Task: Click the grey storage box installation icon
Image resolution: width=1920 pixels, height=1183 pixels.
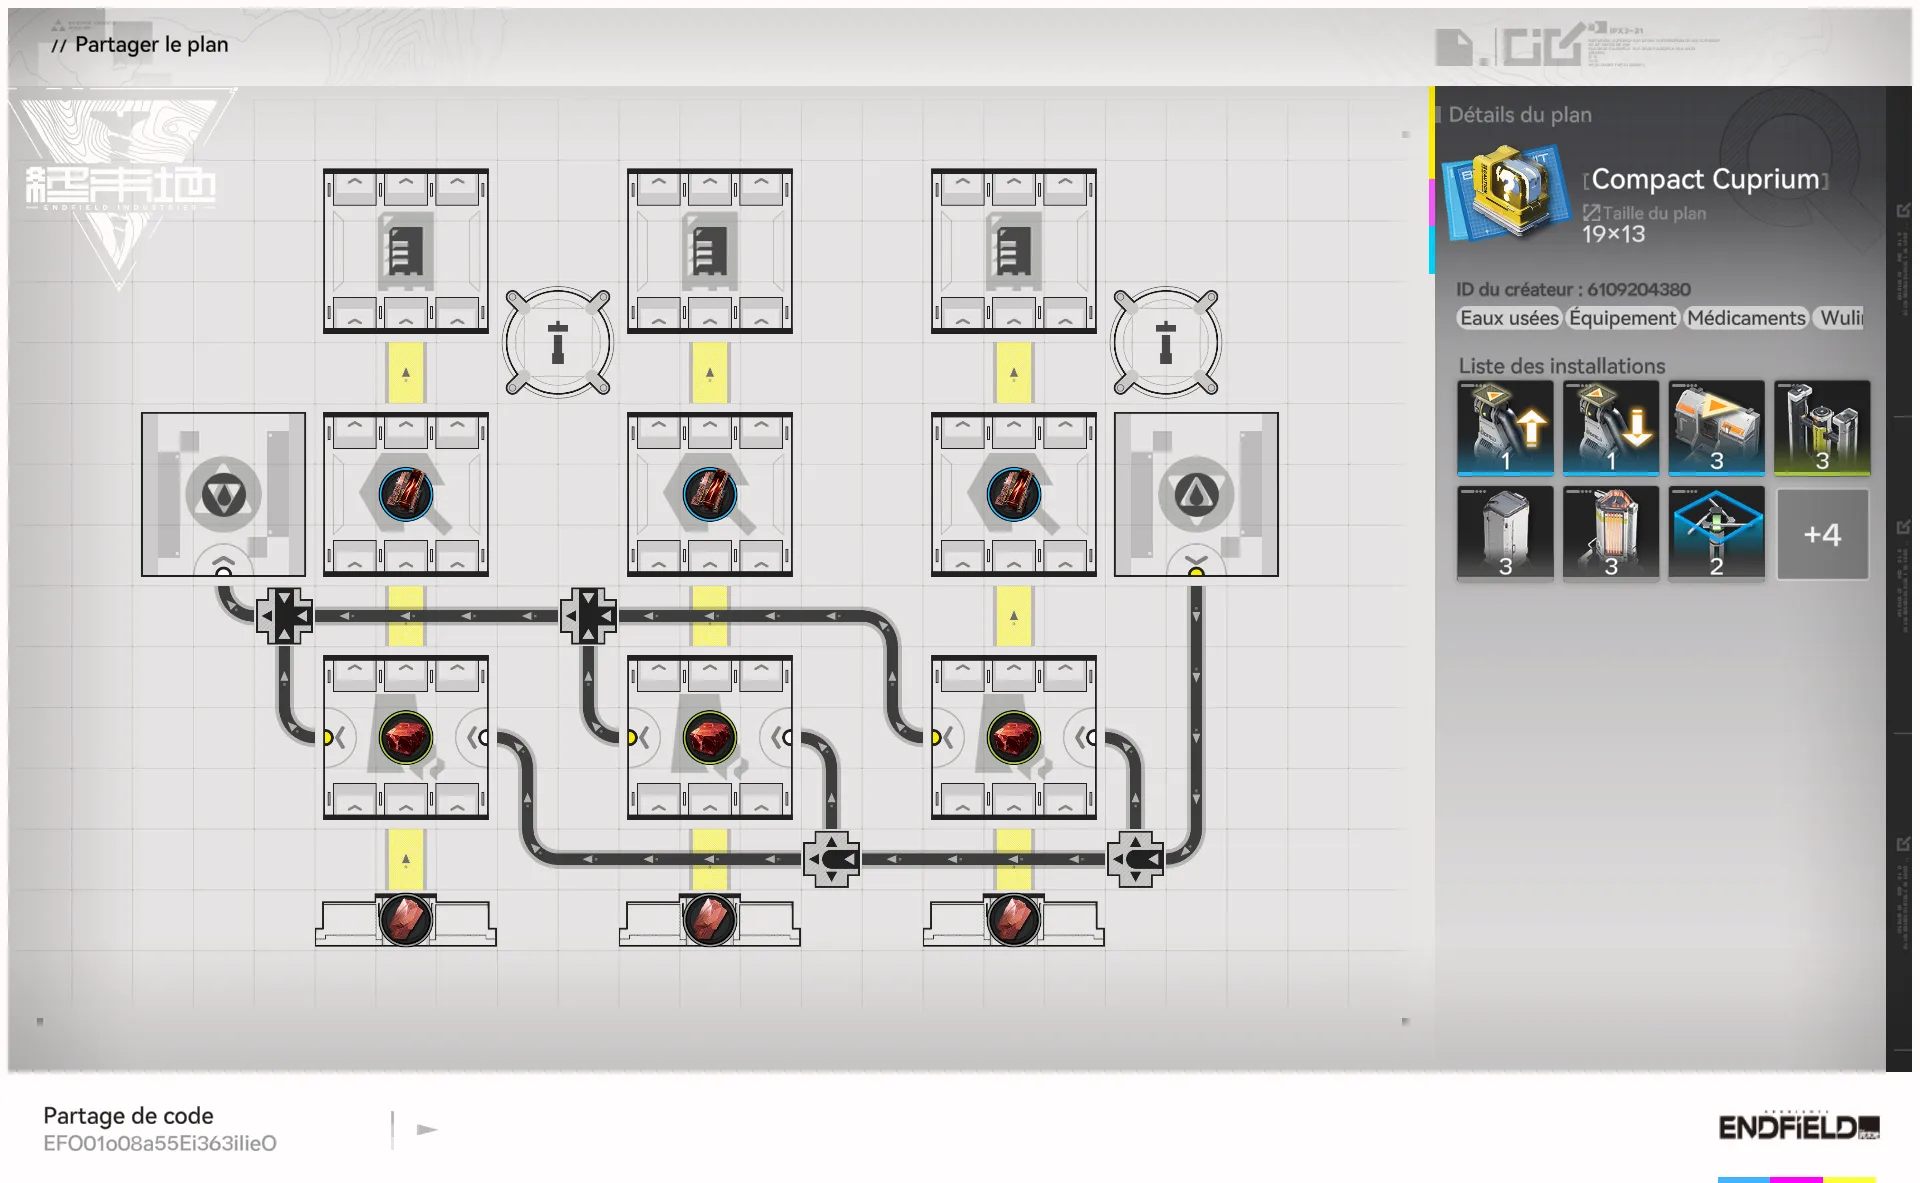Action: coord(1505,533)
